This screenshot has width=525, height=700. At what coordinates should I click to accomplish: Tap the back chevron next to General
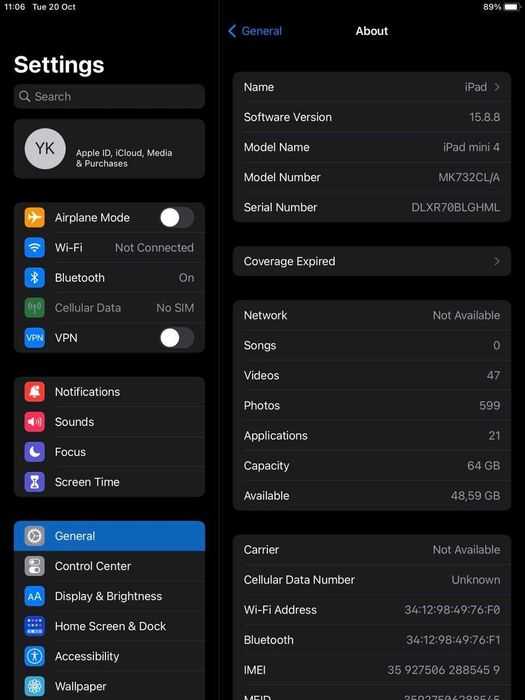pyautogui.click(x=232, y=31)
